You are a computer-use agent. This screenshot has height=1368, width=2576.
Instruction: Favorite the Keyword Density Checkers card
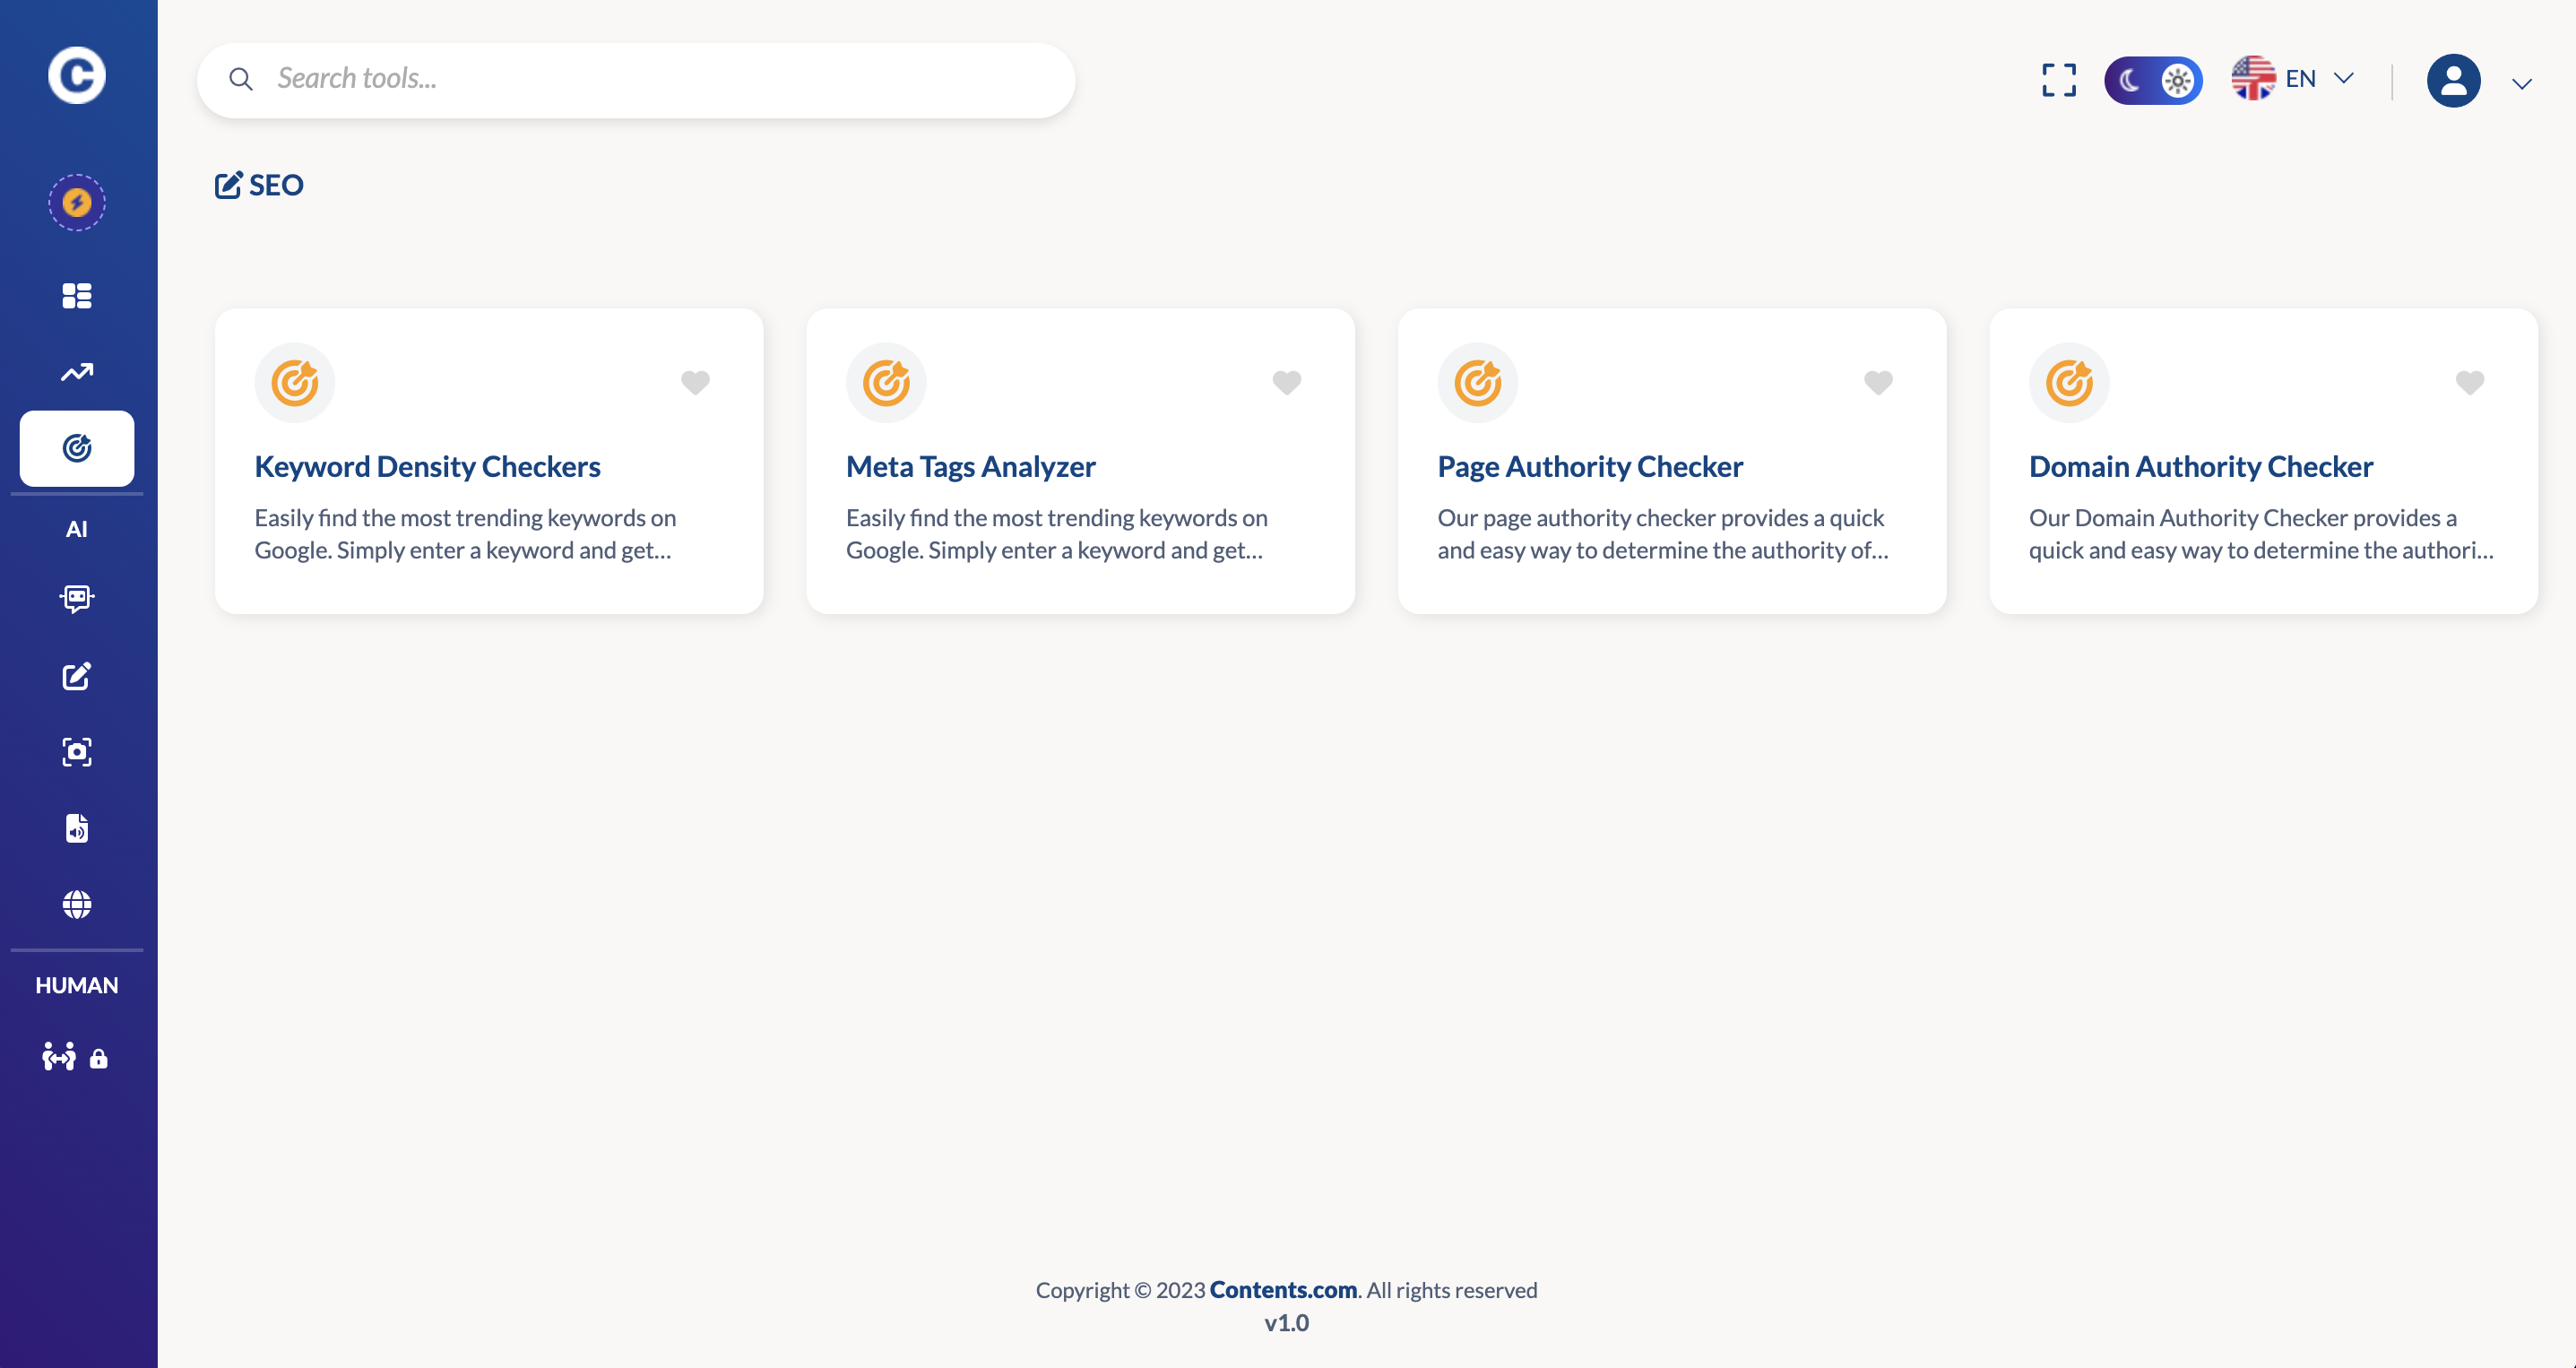coord(695,382)
